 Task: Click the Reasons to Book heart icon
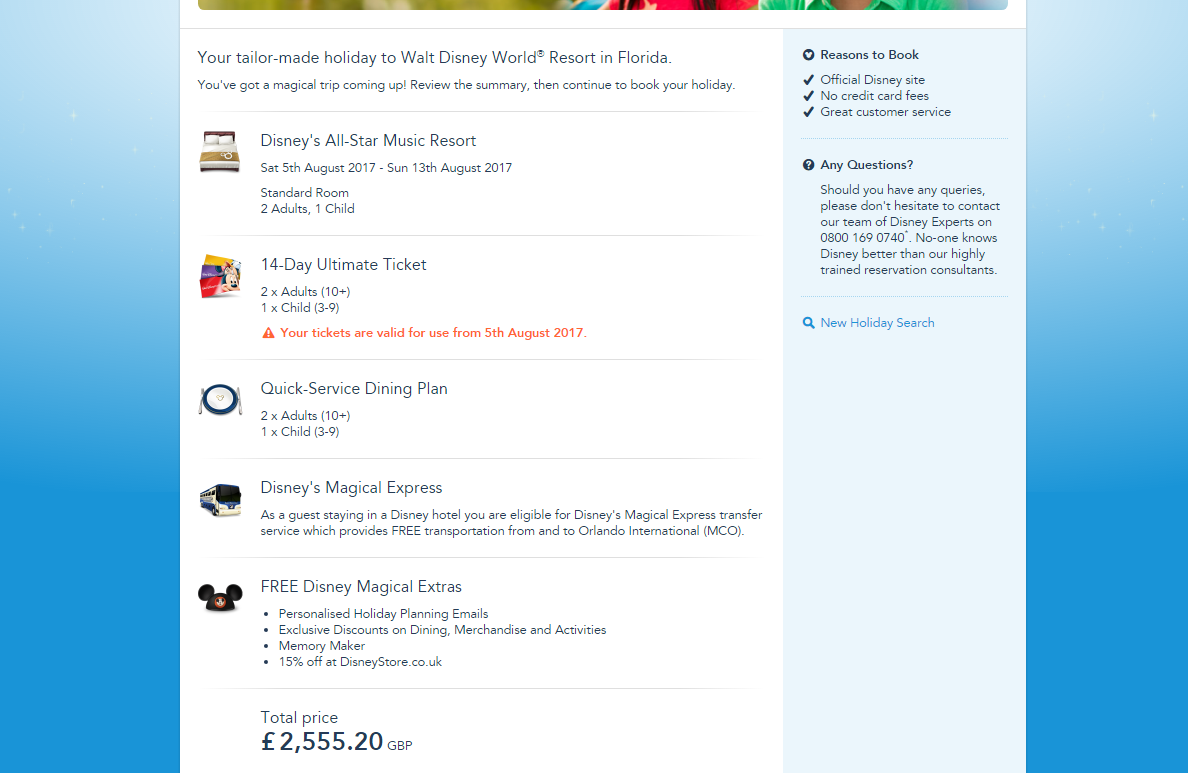click(808, 55)
